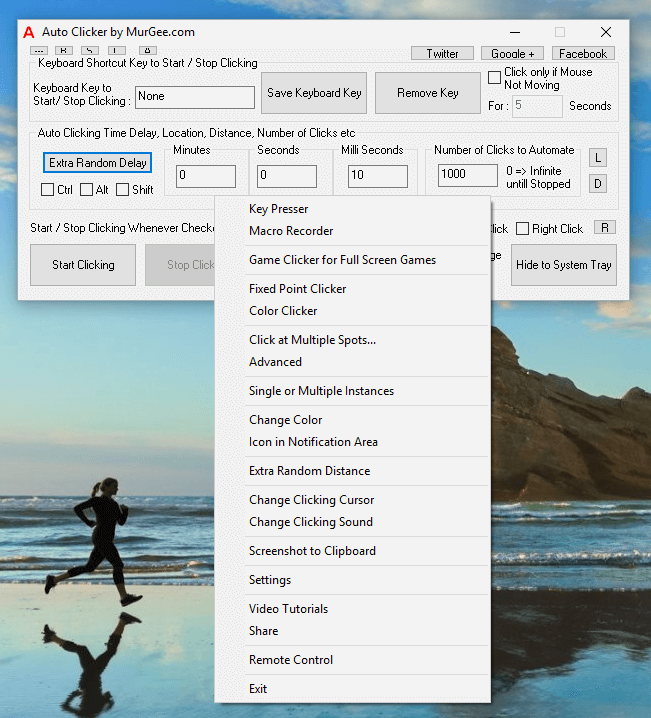This screenshot has height=718, width=651.
Task: Click the small T button in top row
Action: [117, 50]
